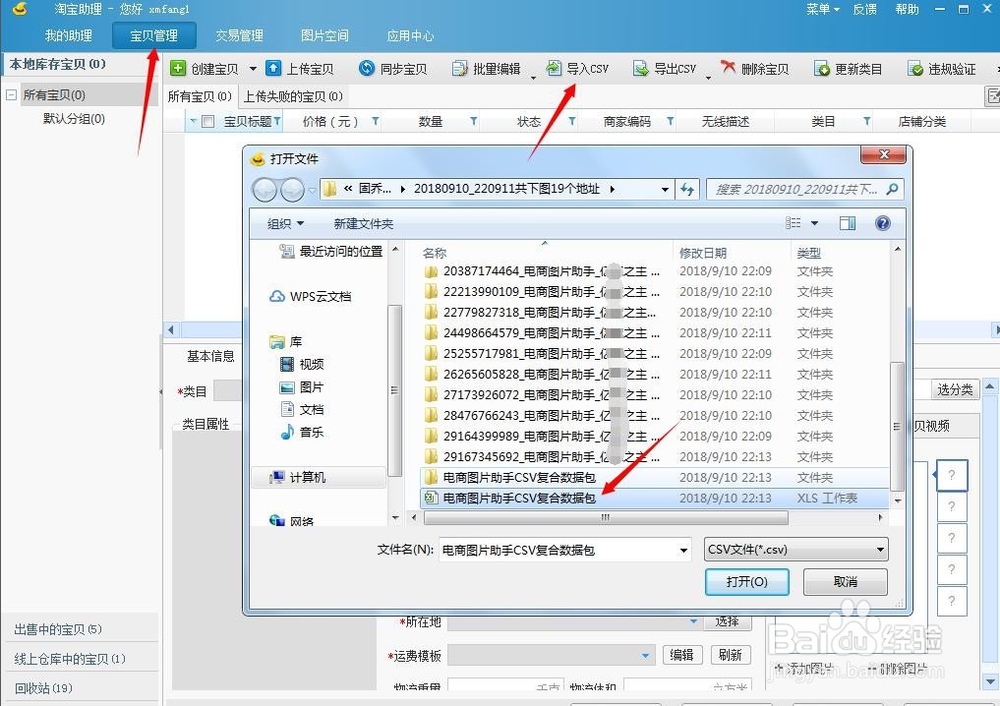
Task: Click the 刷新 button beside 运费模板
Action: click(x=730, y=655)
